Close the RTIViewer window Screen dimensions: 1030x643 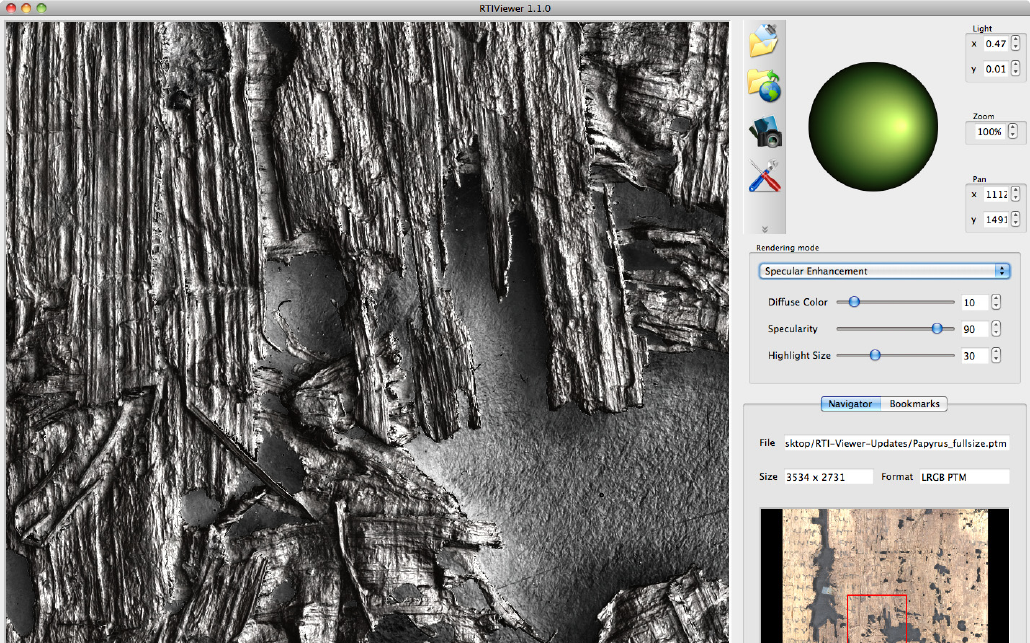pyautogui.click(x=11, y=9)
